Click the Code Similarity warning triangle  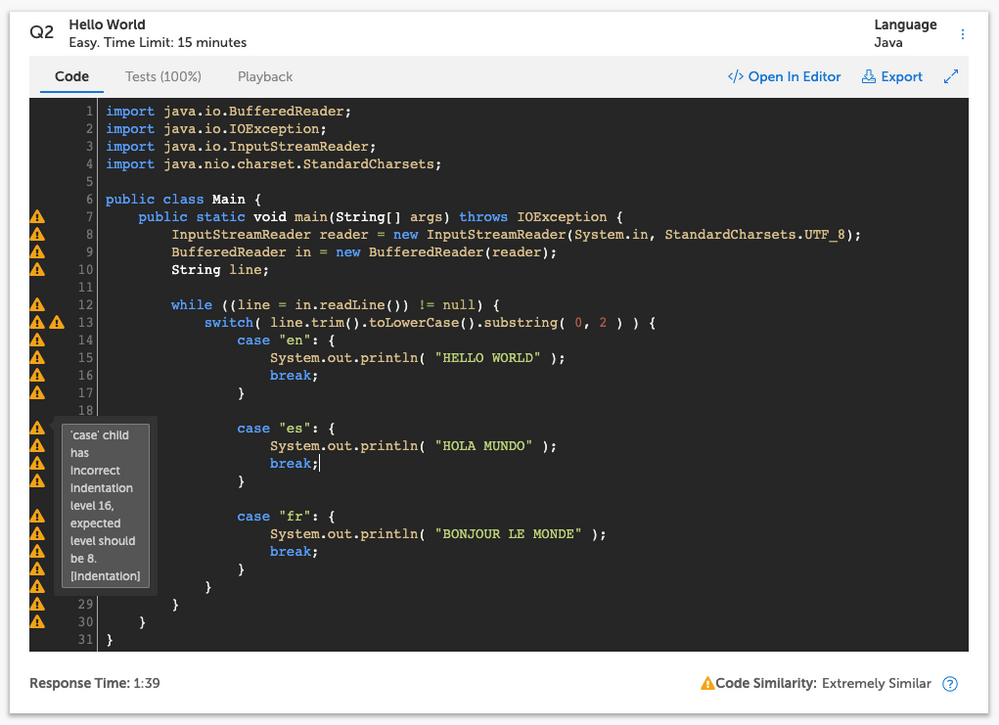pyautogui.click(x=708, y=684)
